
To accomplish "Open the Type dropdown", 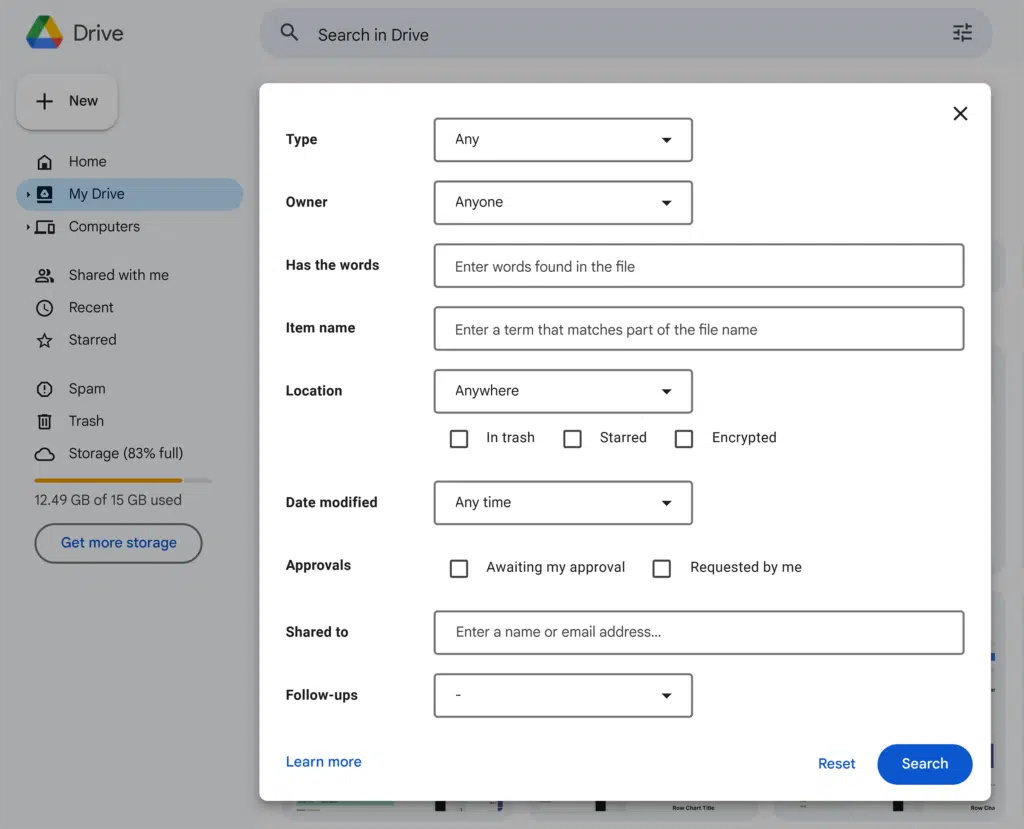I will [x=563, y=140].
